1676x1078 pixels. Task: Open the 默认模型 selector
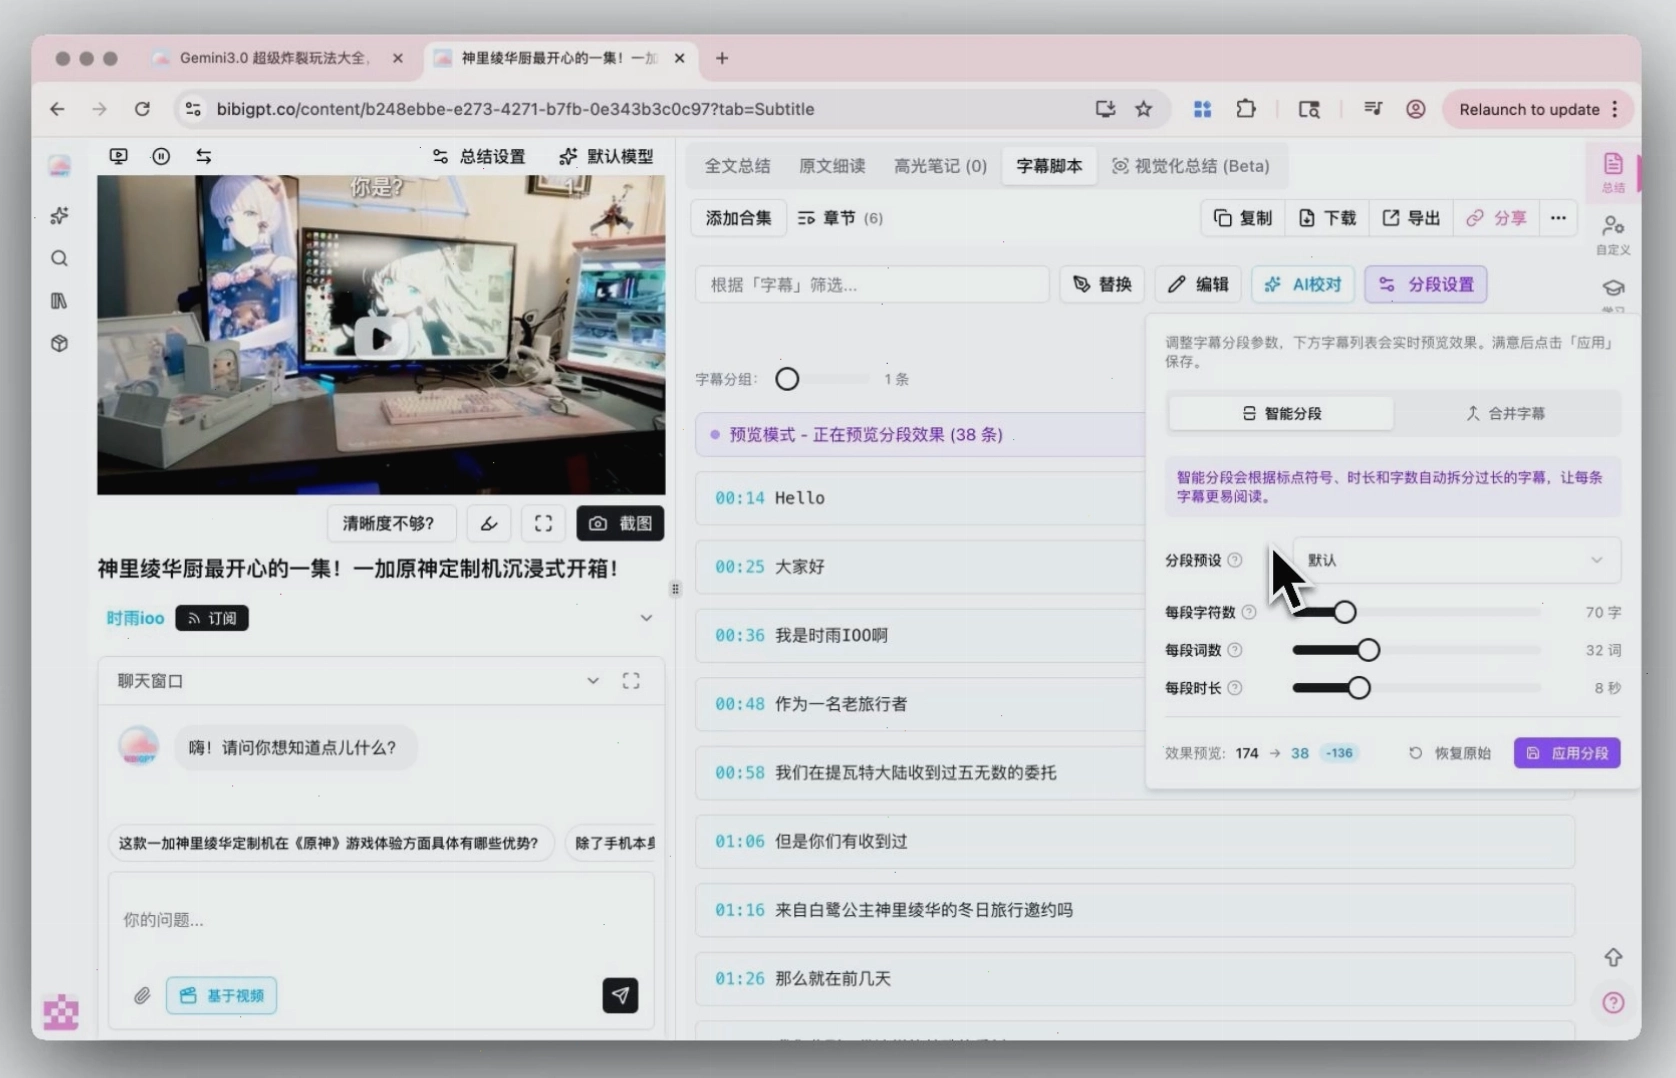point(606,156)
